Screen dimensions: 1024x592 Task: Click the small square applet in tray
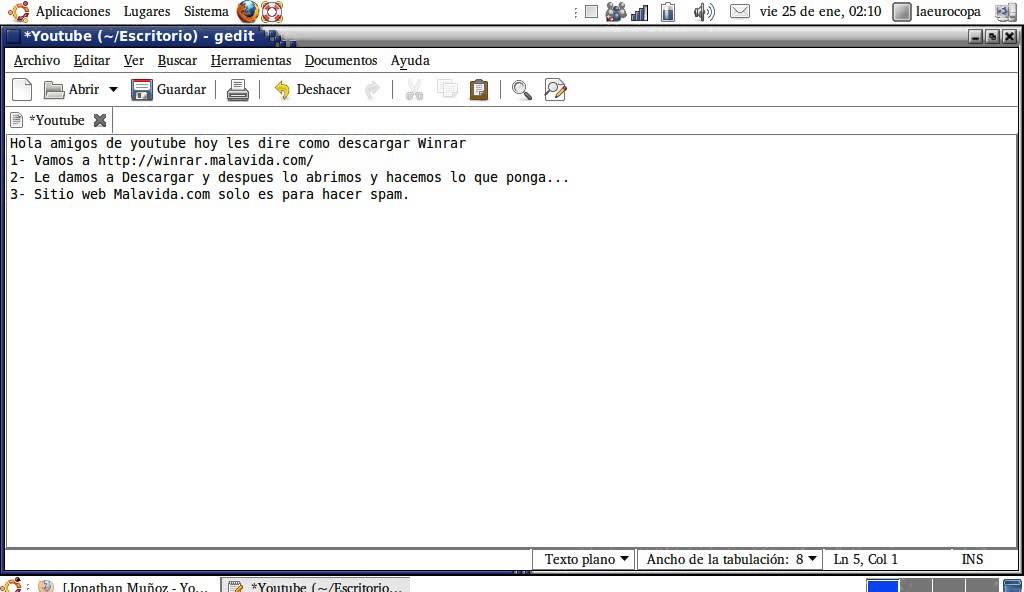pos(591,11)
